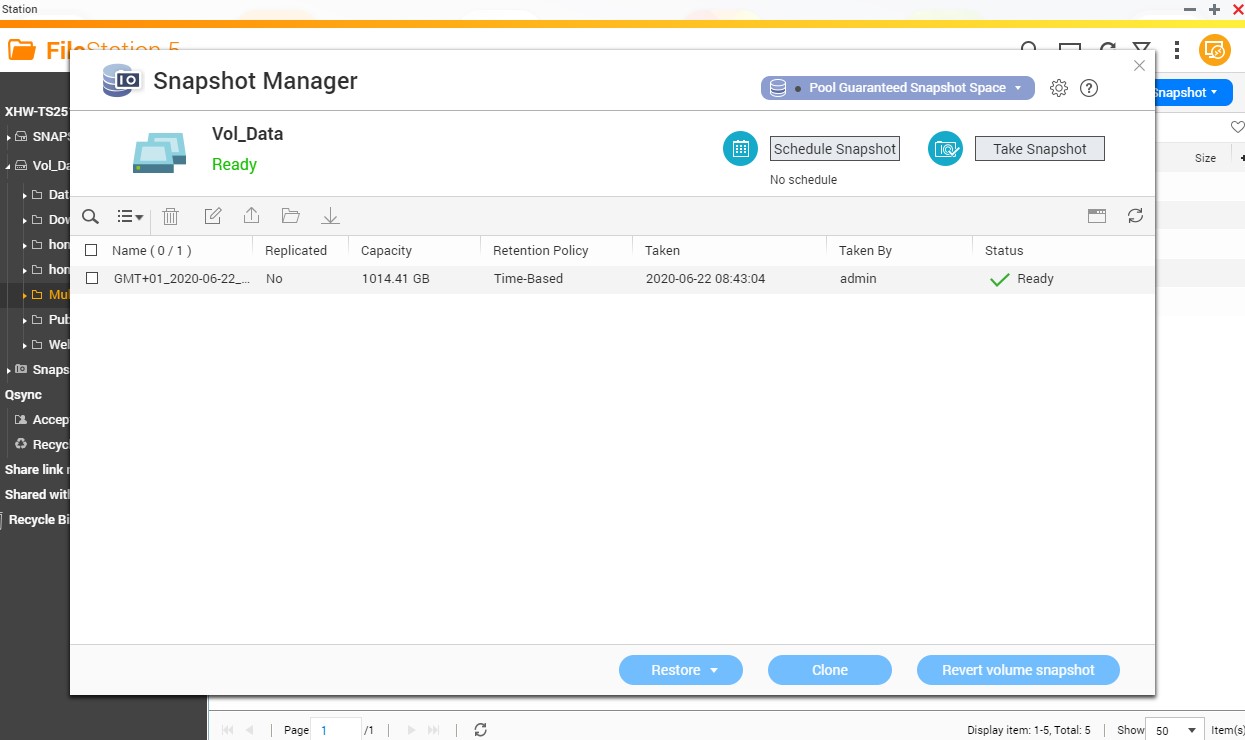Sort by the Taken column header
This screenshot has width=1245, height=740.
coord(662,251)
